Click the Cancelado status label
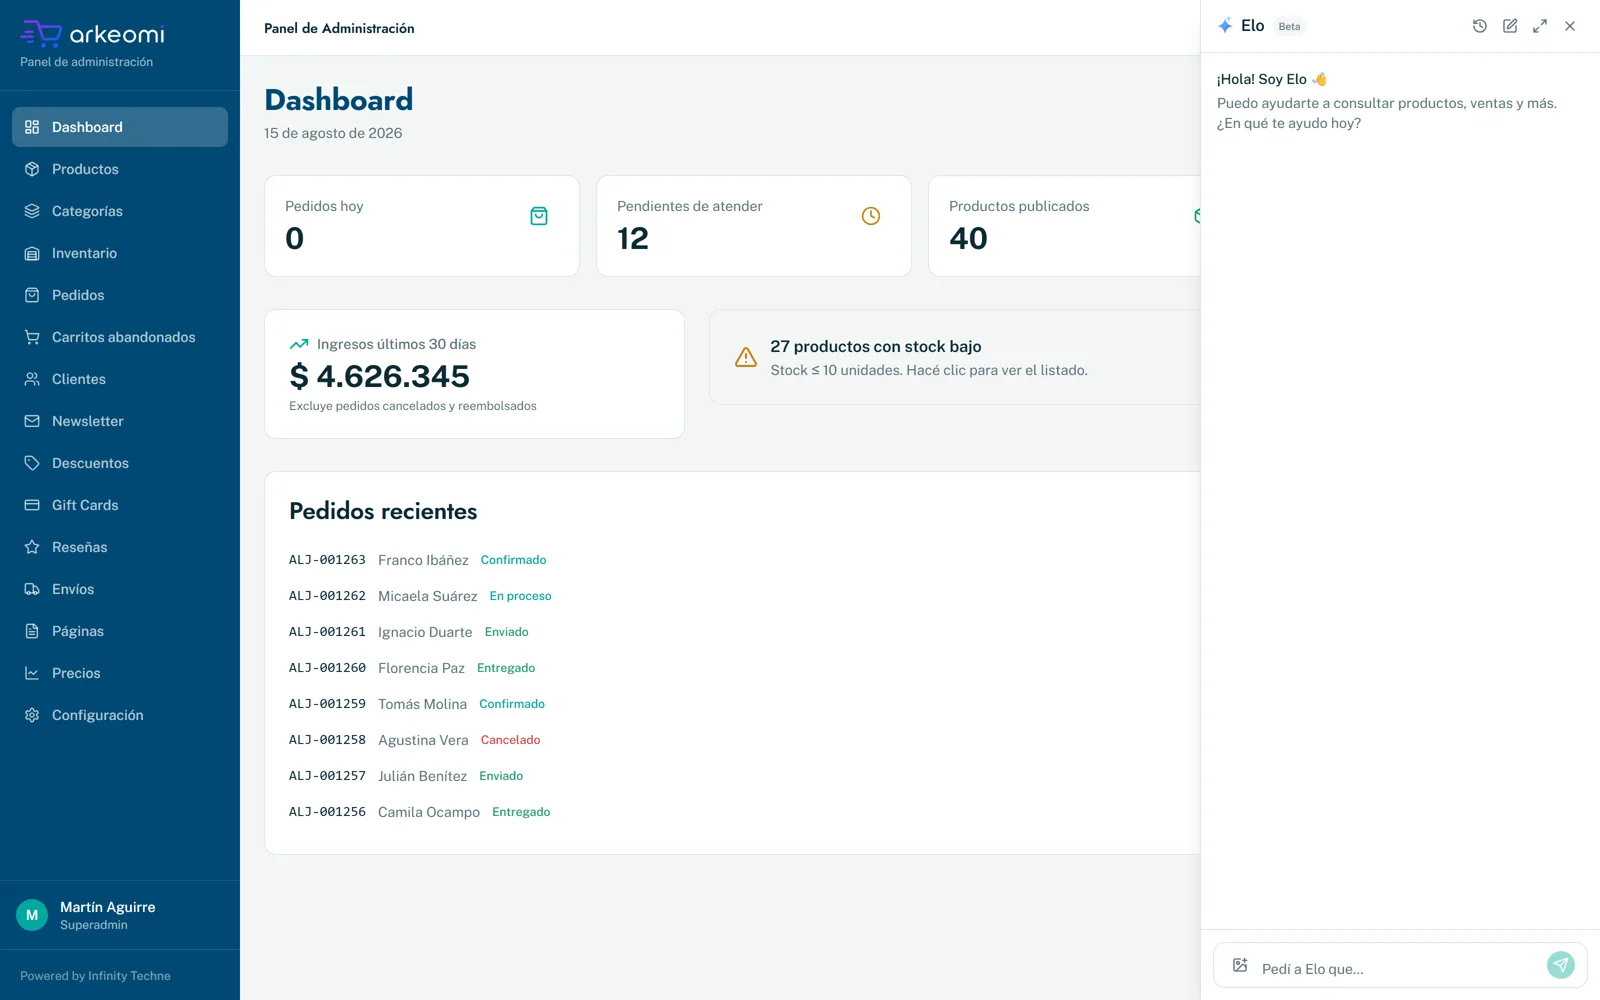Viewport: 1600px width, 1000px height. pos(510,740)
